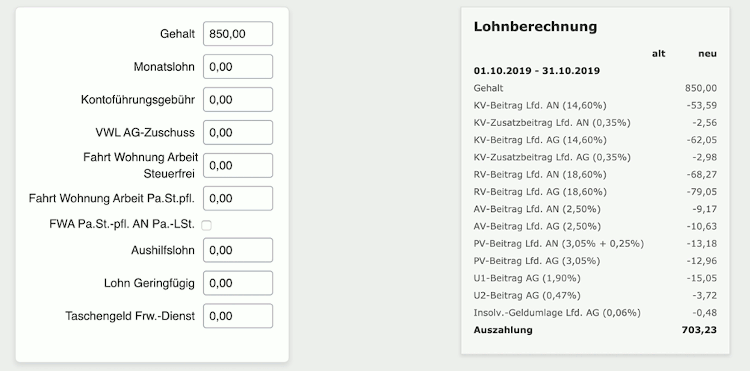Select Fahrt Wohnung Arbeit Steuerfrei field

point(238,165)
